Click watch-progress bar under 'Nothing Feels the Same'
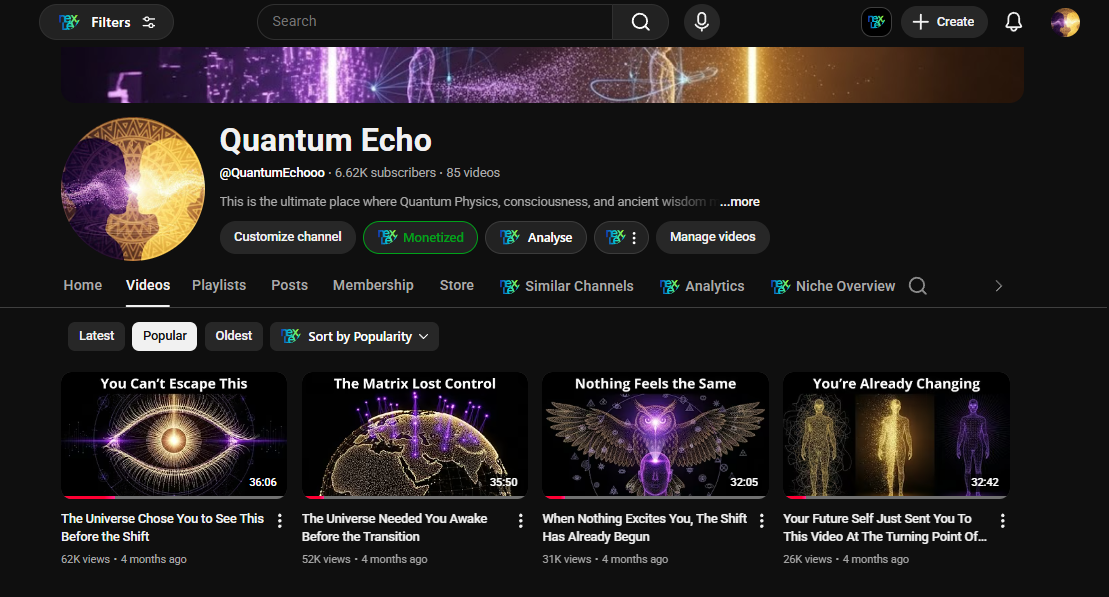 point(656,497)
